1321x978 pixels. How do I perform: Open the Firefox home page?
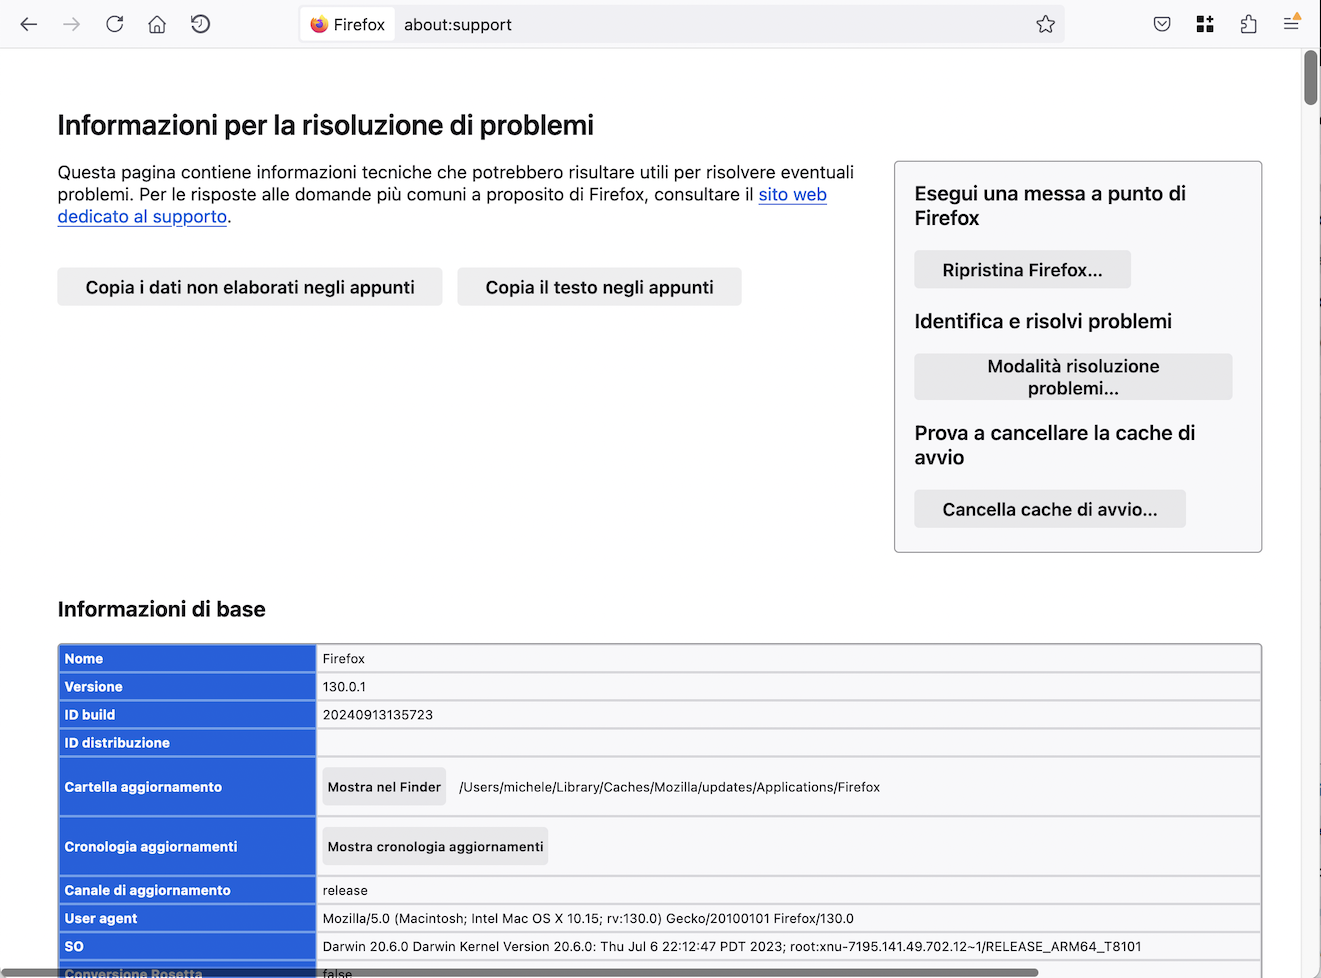pyautogui.click(x=157, y=24)
